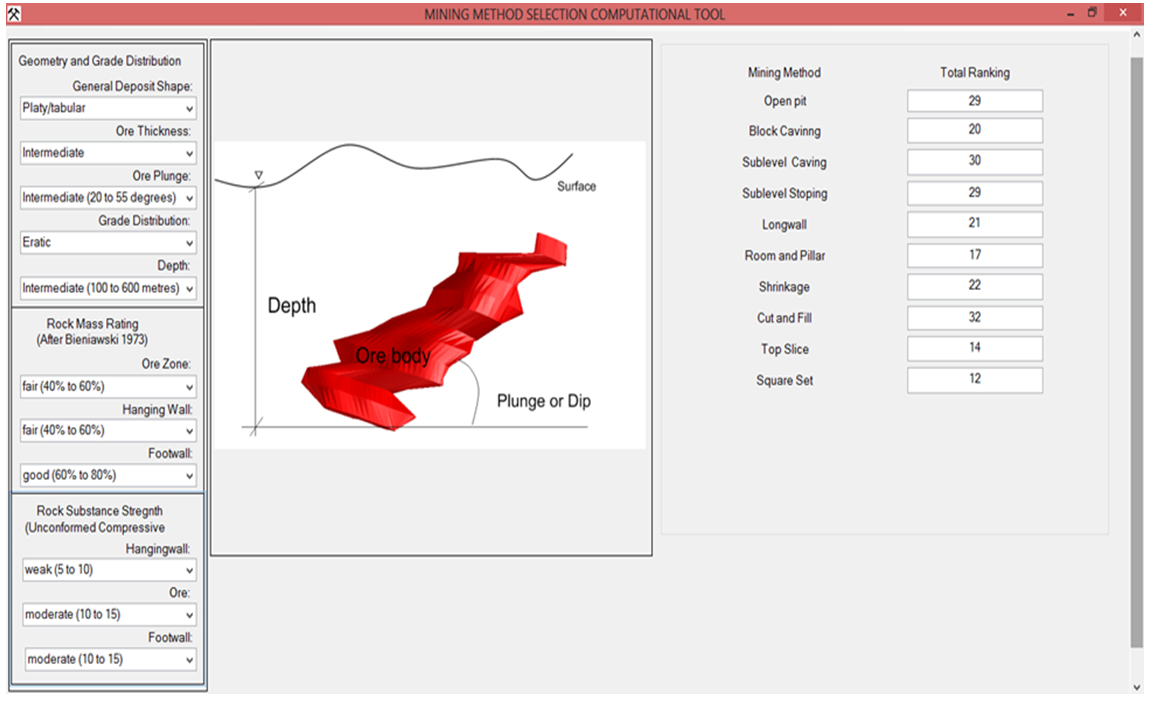Minimize the application window
The width and height of the screenshot is (1150, 703).
[x=1069, y=14]
